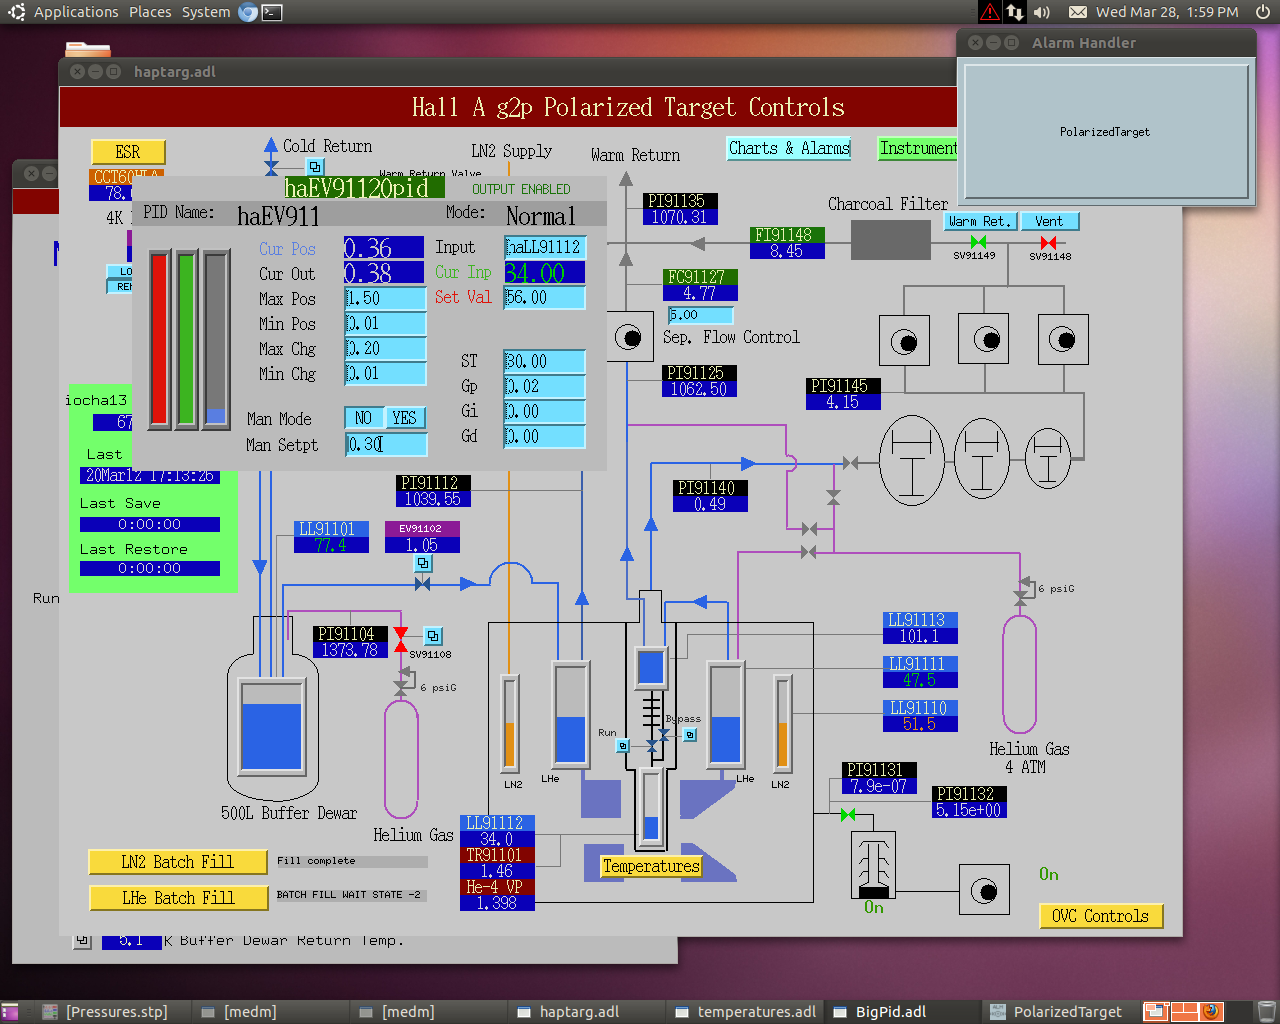Click the green valve below PI91131
The image size is (1280, 1024).
coord(848,815)
